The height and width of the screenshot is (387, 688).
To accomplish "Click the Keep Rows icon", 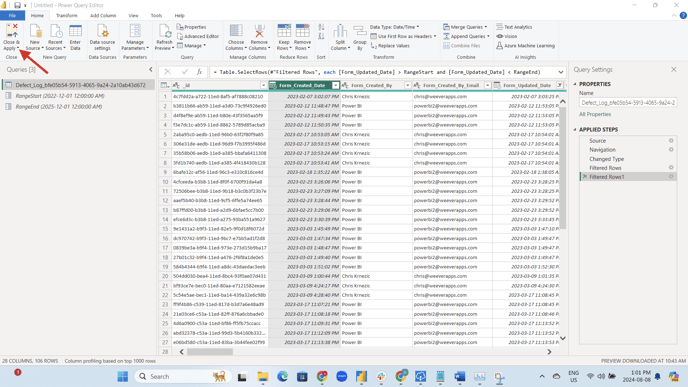I will coord(284,31).
